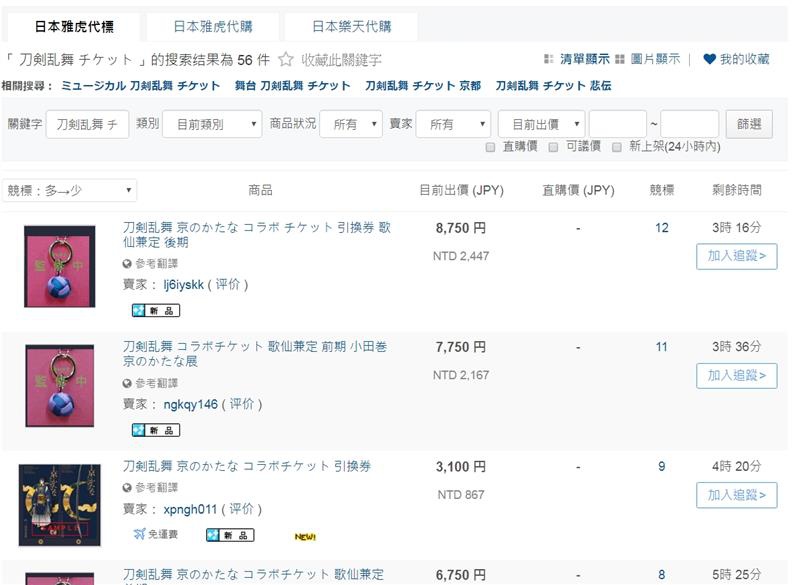The image size is (800, 585).
Task: Click the 剩餘時間 column header
Action: click(x=737, y=190)
